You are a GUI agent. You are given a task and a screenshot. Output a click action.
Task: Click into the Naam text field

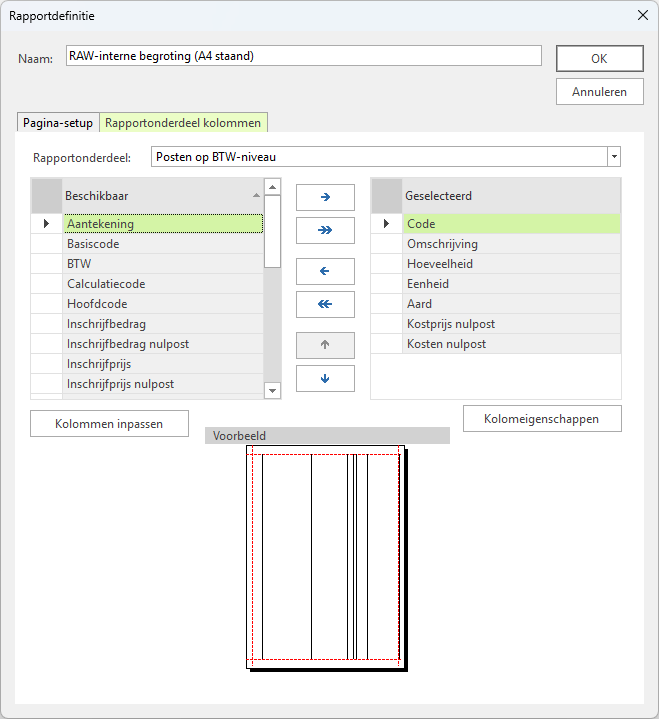(x=303, y=56)
